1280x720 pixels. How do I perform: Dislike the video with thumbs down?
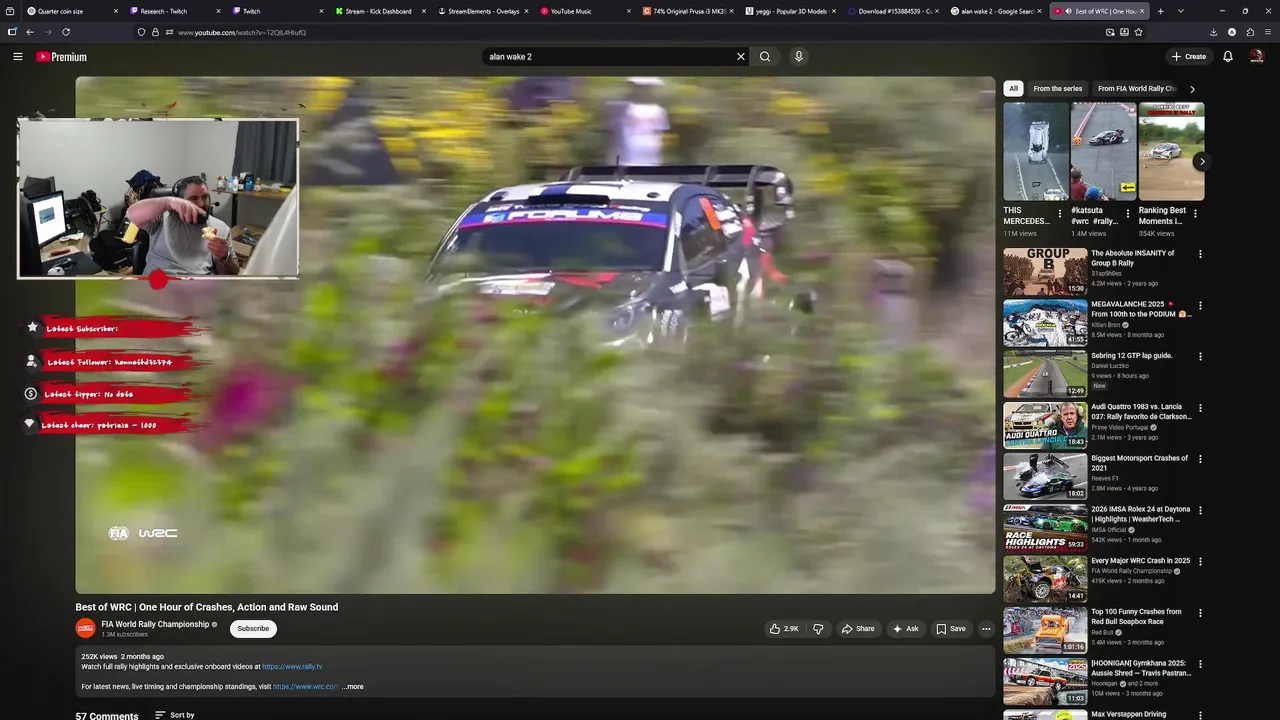click(818, 629)
